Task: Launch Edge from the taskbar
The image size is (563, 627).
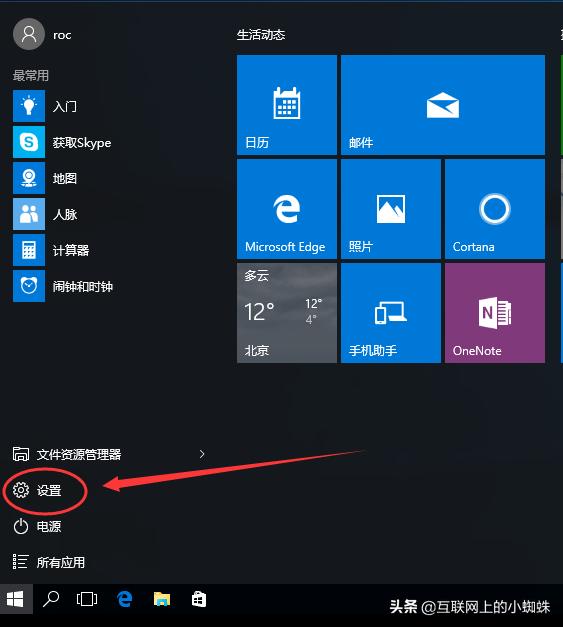Action: click(124, 599)
